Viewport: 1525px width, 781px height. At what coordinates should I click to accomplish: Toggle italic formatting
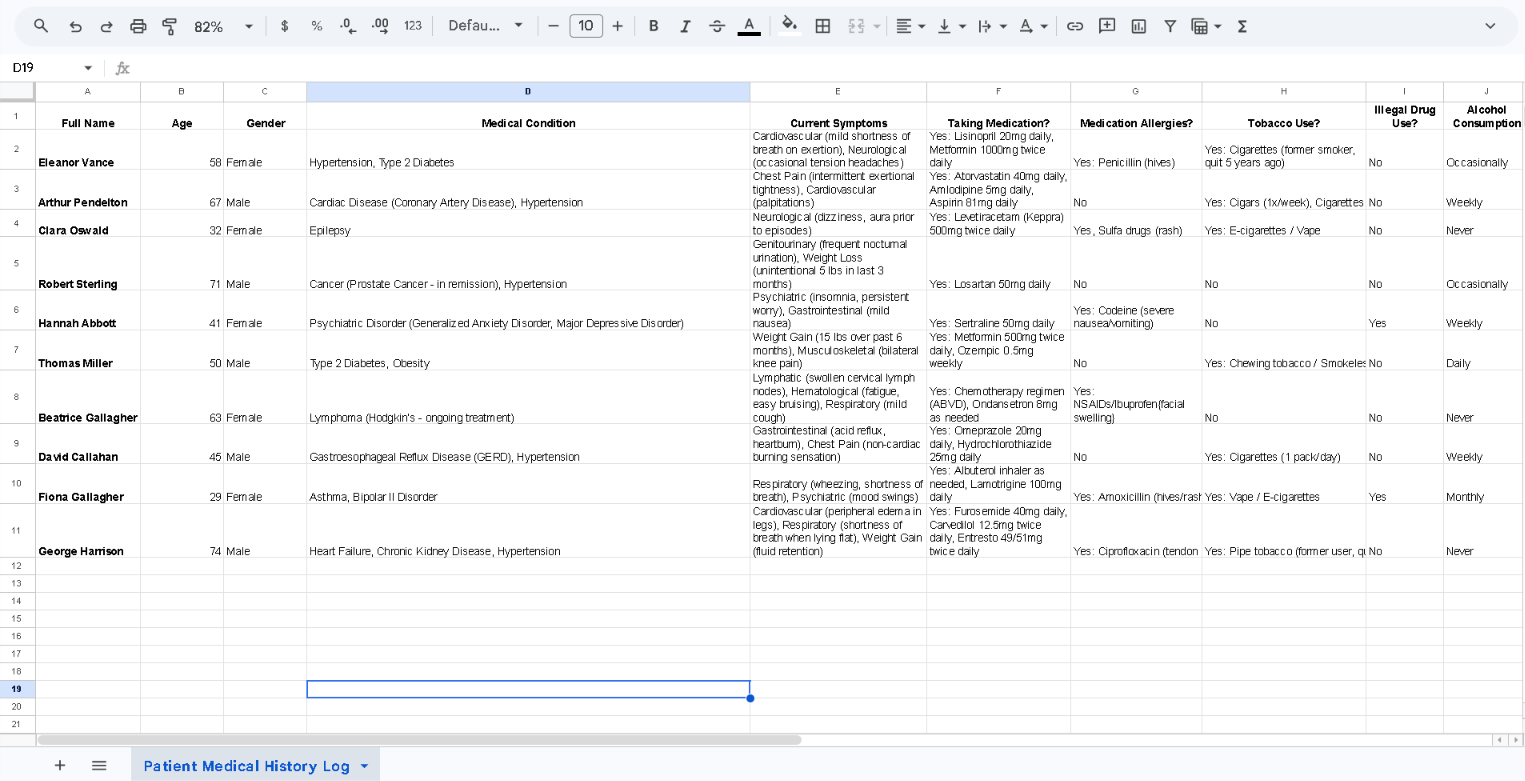pos(685,26)
